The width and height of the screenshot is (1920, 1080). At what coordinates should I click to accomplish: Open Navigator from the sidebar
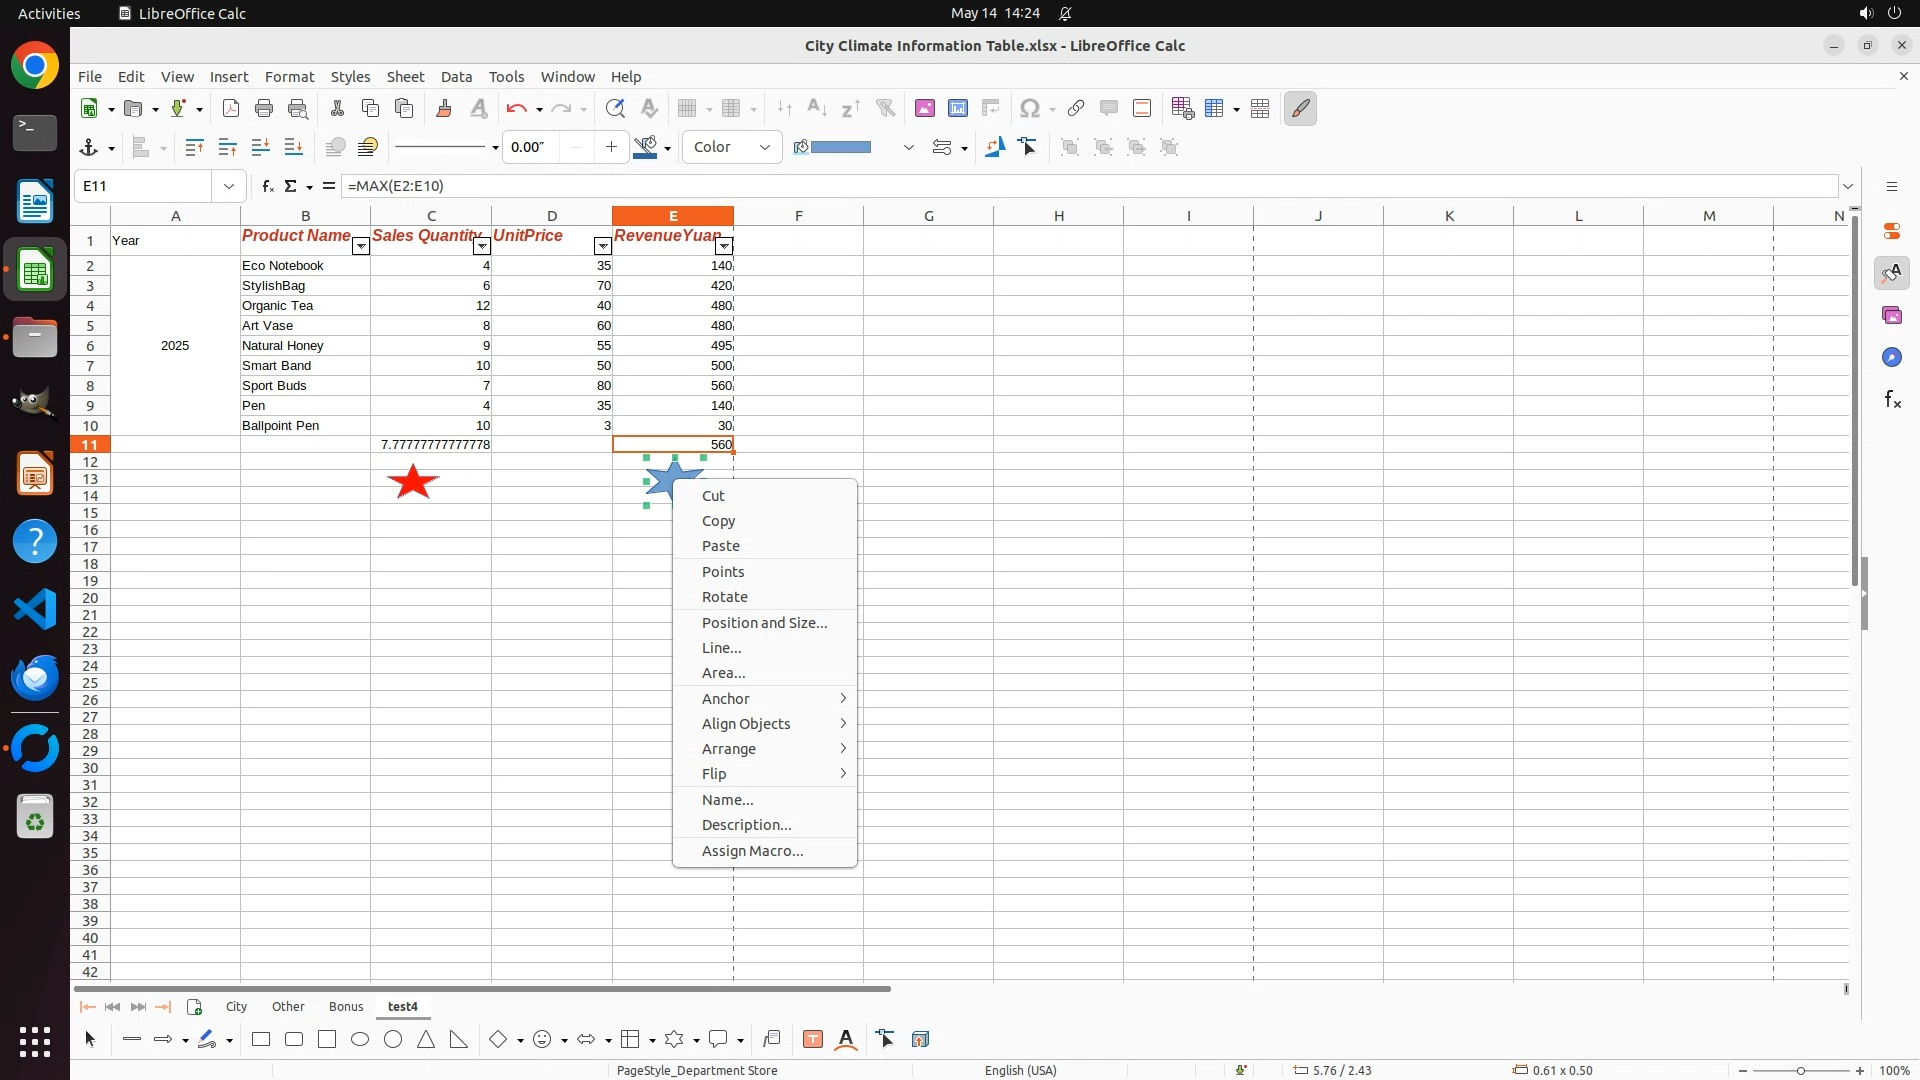(x=1891, y=358)
